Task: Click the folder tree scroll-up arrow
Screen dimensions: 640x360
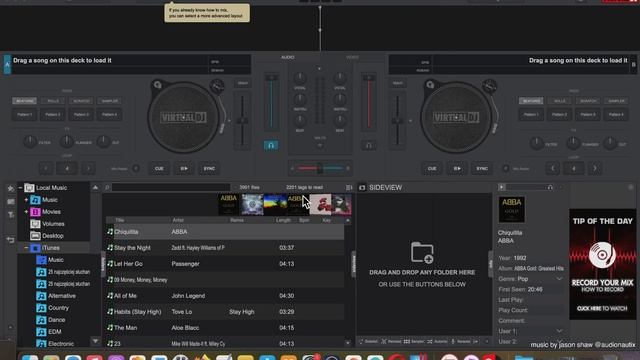Action: pos(96,187)
